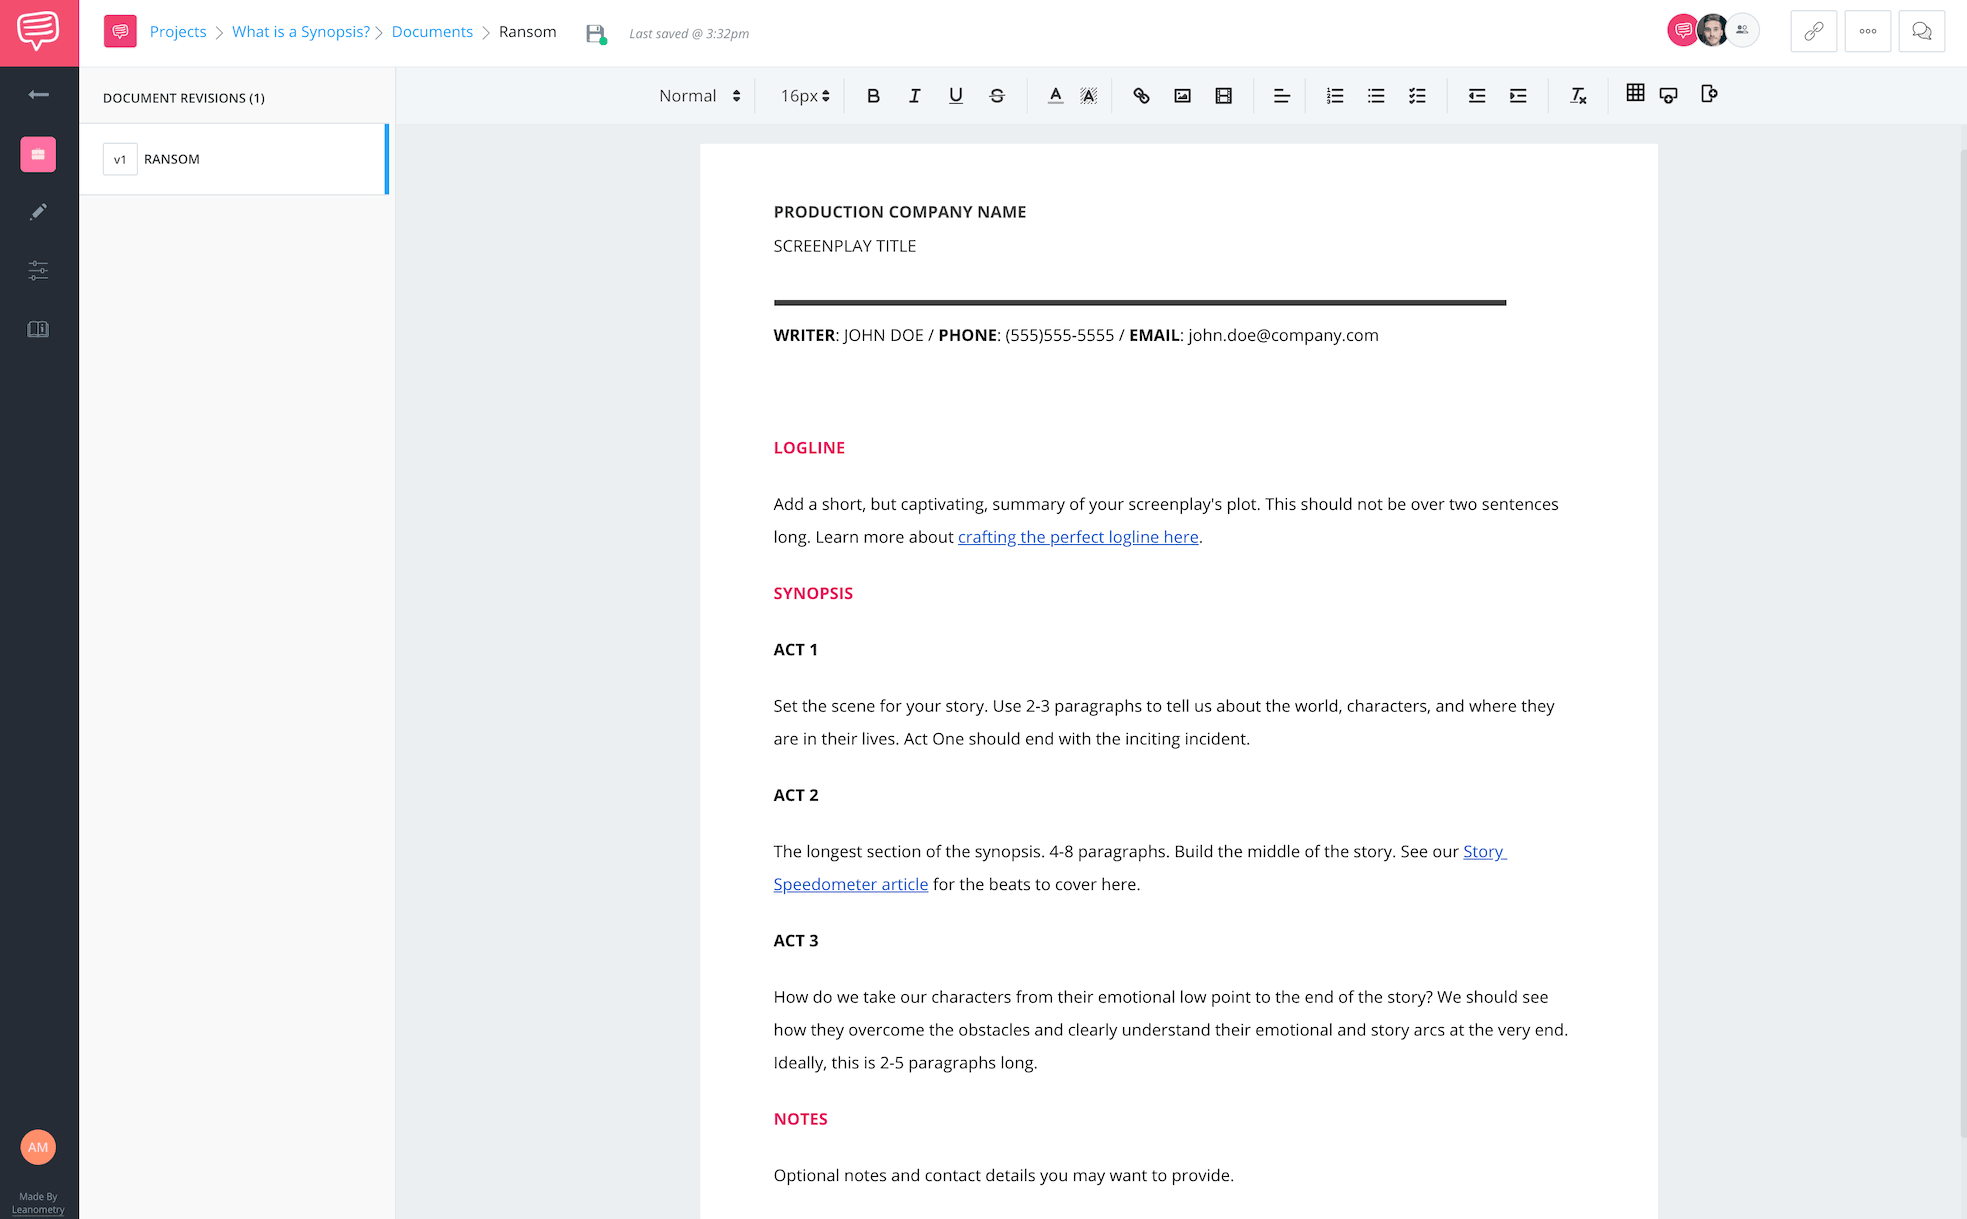Go to Projects via the breadcrumb

[x=178, y=31]
